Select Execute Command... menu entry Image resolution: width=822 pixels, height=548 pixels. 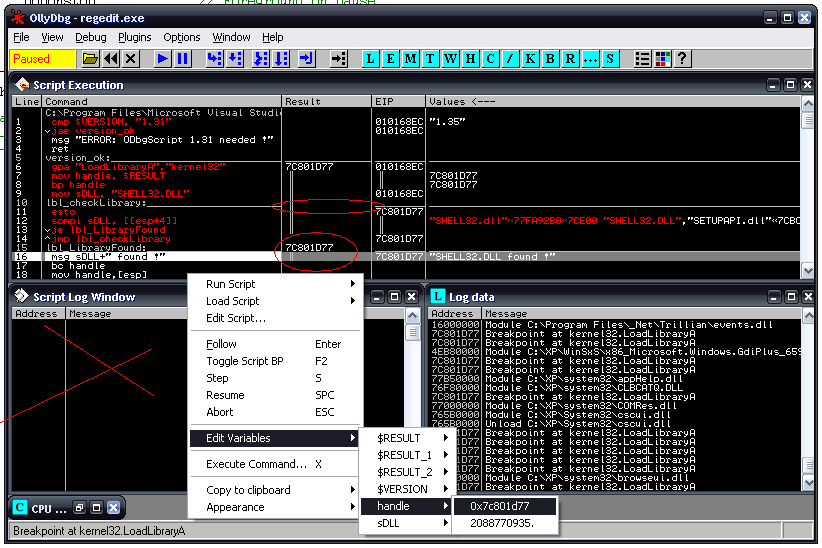(x=256, y=464)
